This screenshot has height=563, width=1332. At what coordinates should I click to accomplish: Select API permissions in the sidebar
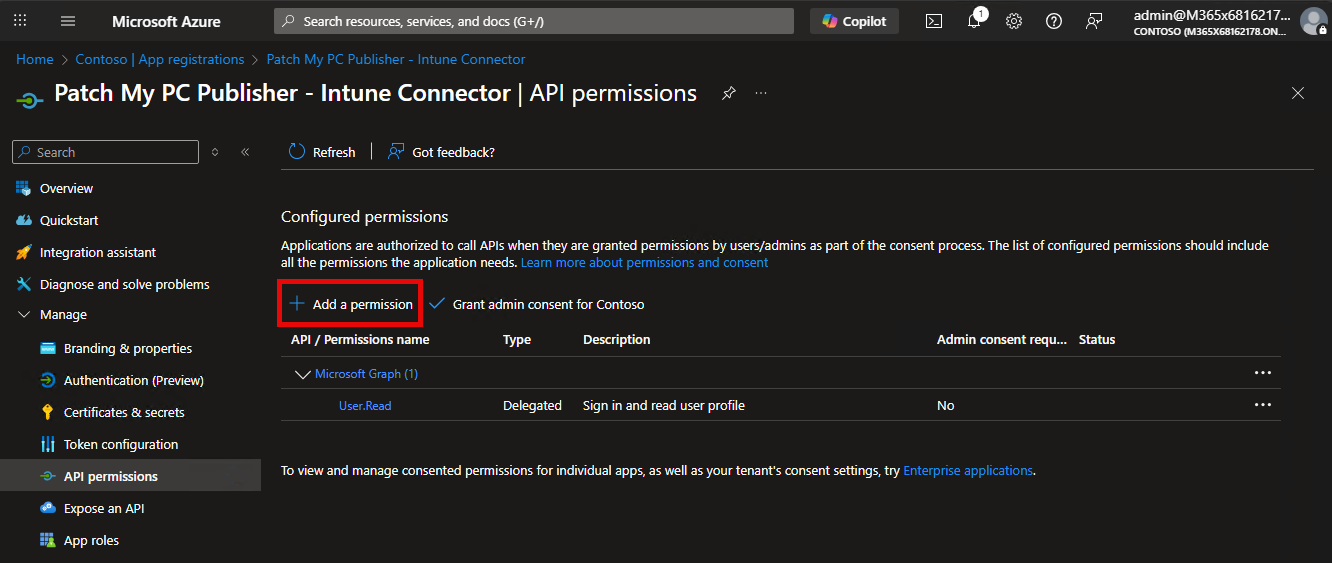click(130, 476)
